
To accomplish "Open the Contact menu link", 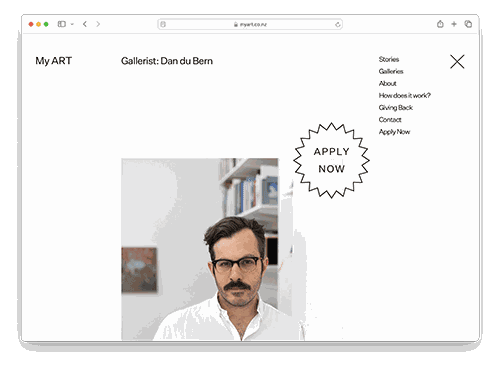I will (x=390, y=119).
